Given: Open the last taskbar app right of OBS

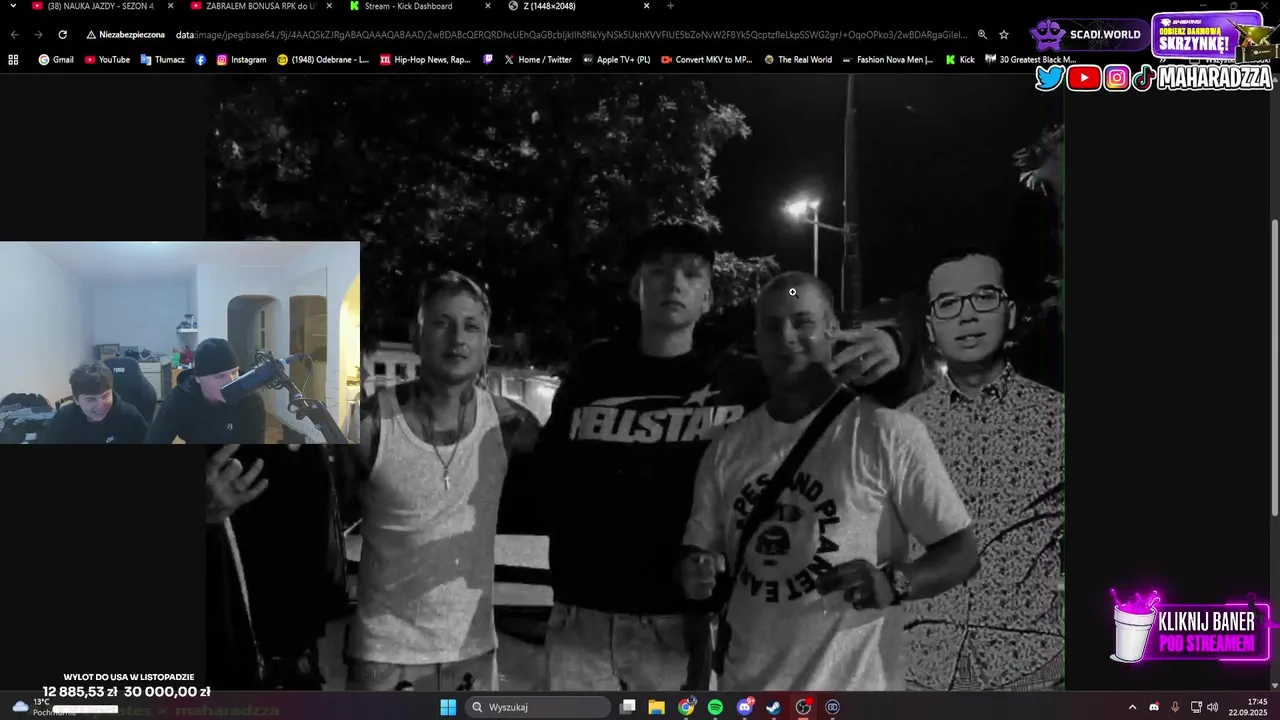Looking at the screenshot, I should (x=832, y=707).
